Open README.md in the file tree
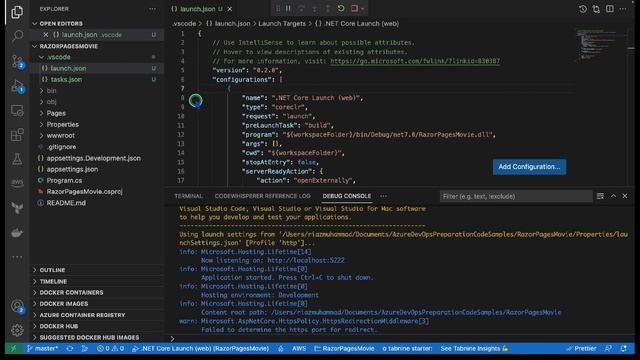This screenshot has height=360, width=640. pos(66,203)
